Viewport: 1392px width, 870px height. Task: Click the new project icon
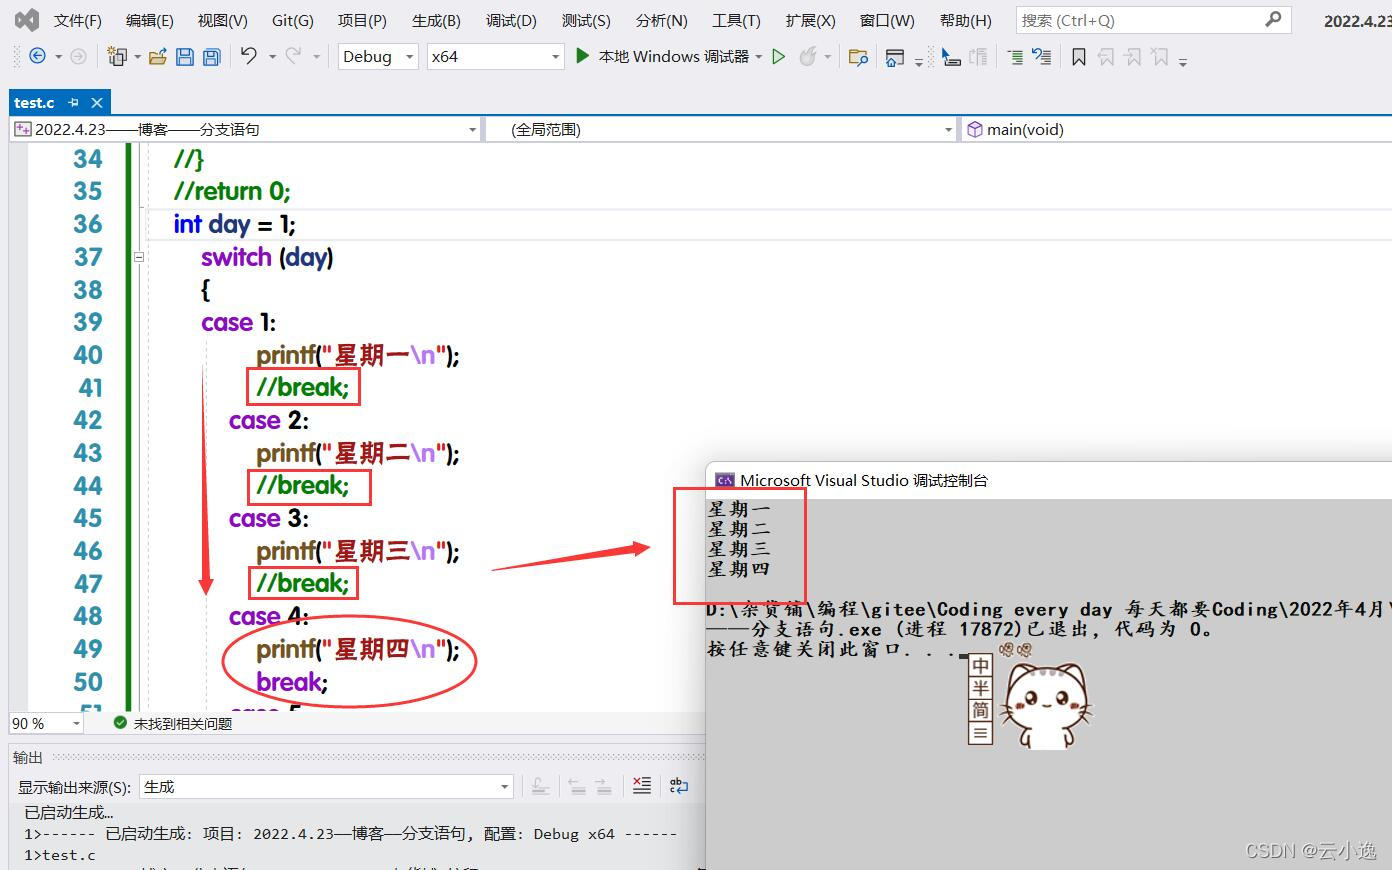pos(117,57)
